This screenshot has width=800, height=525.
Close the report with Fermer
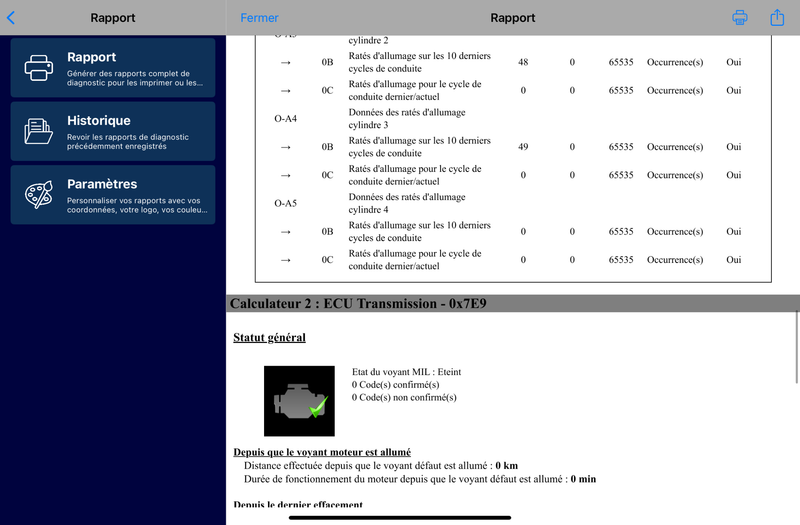260,18
